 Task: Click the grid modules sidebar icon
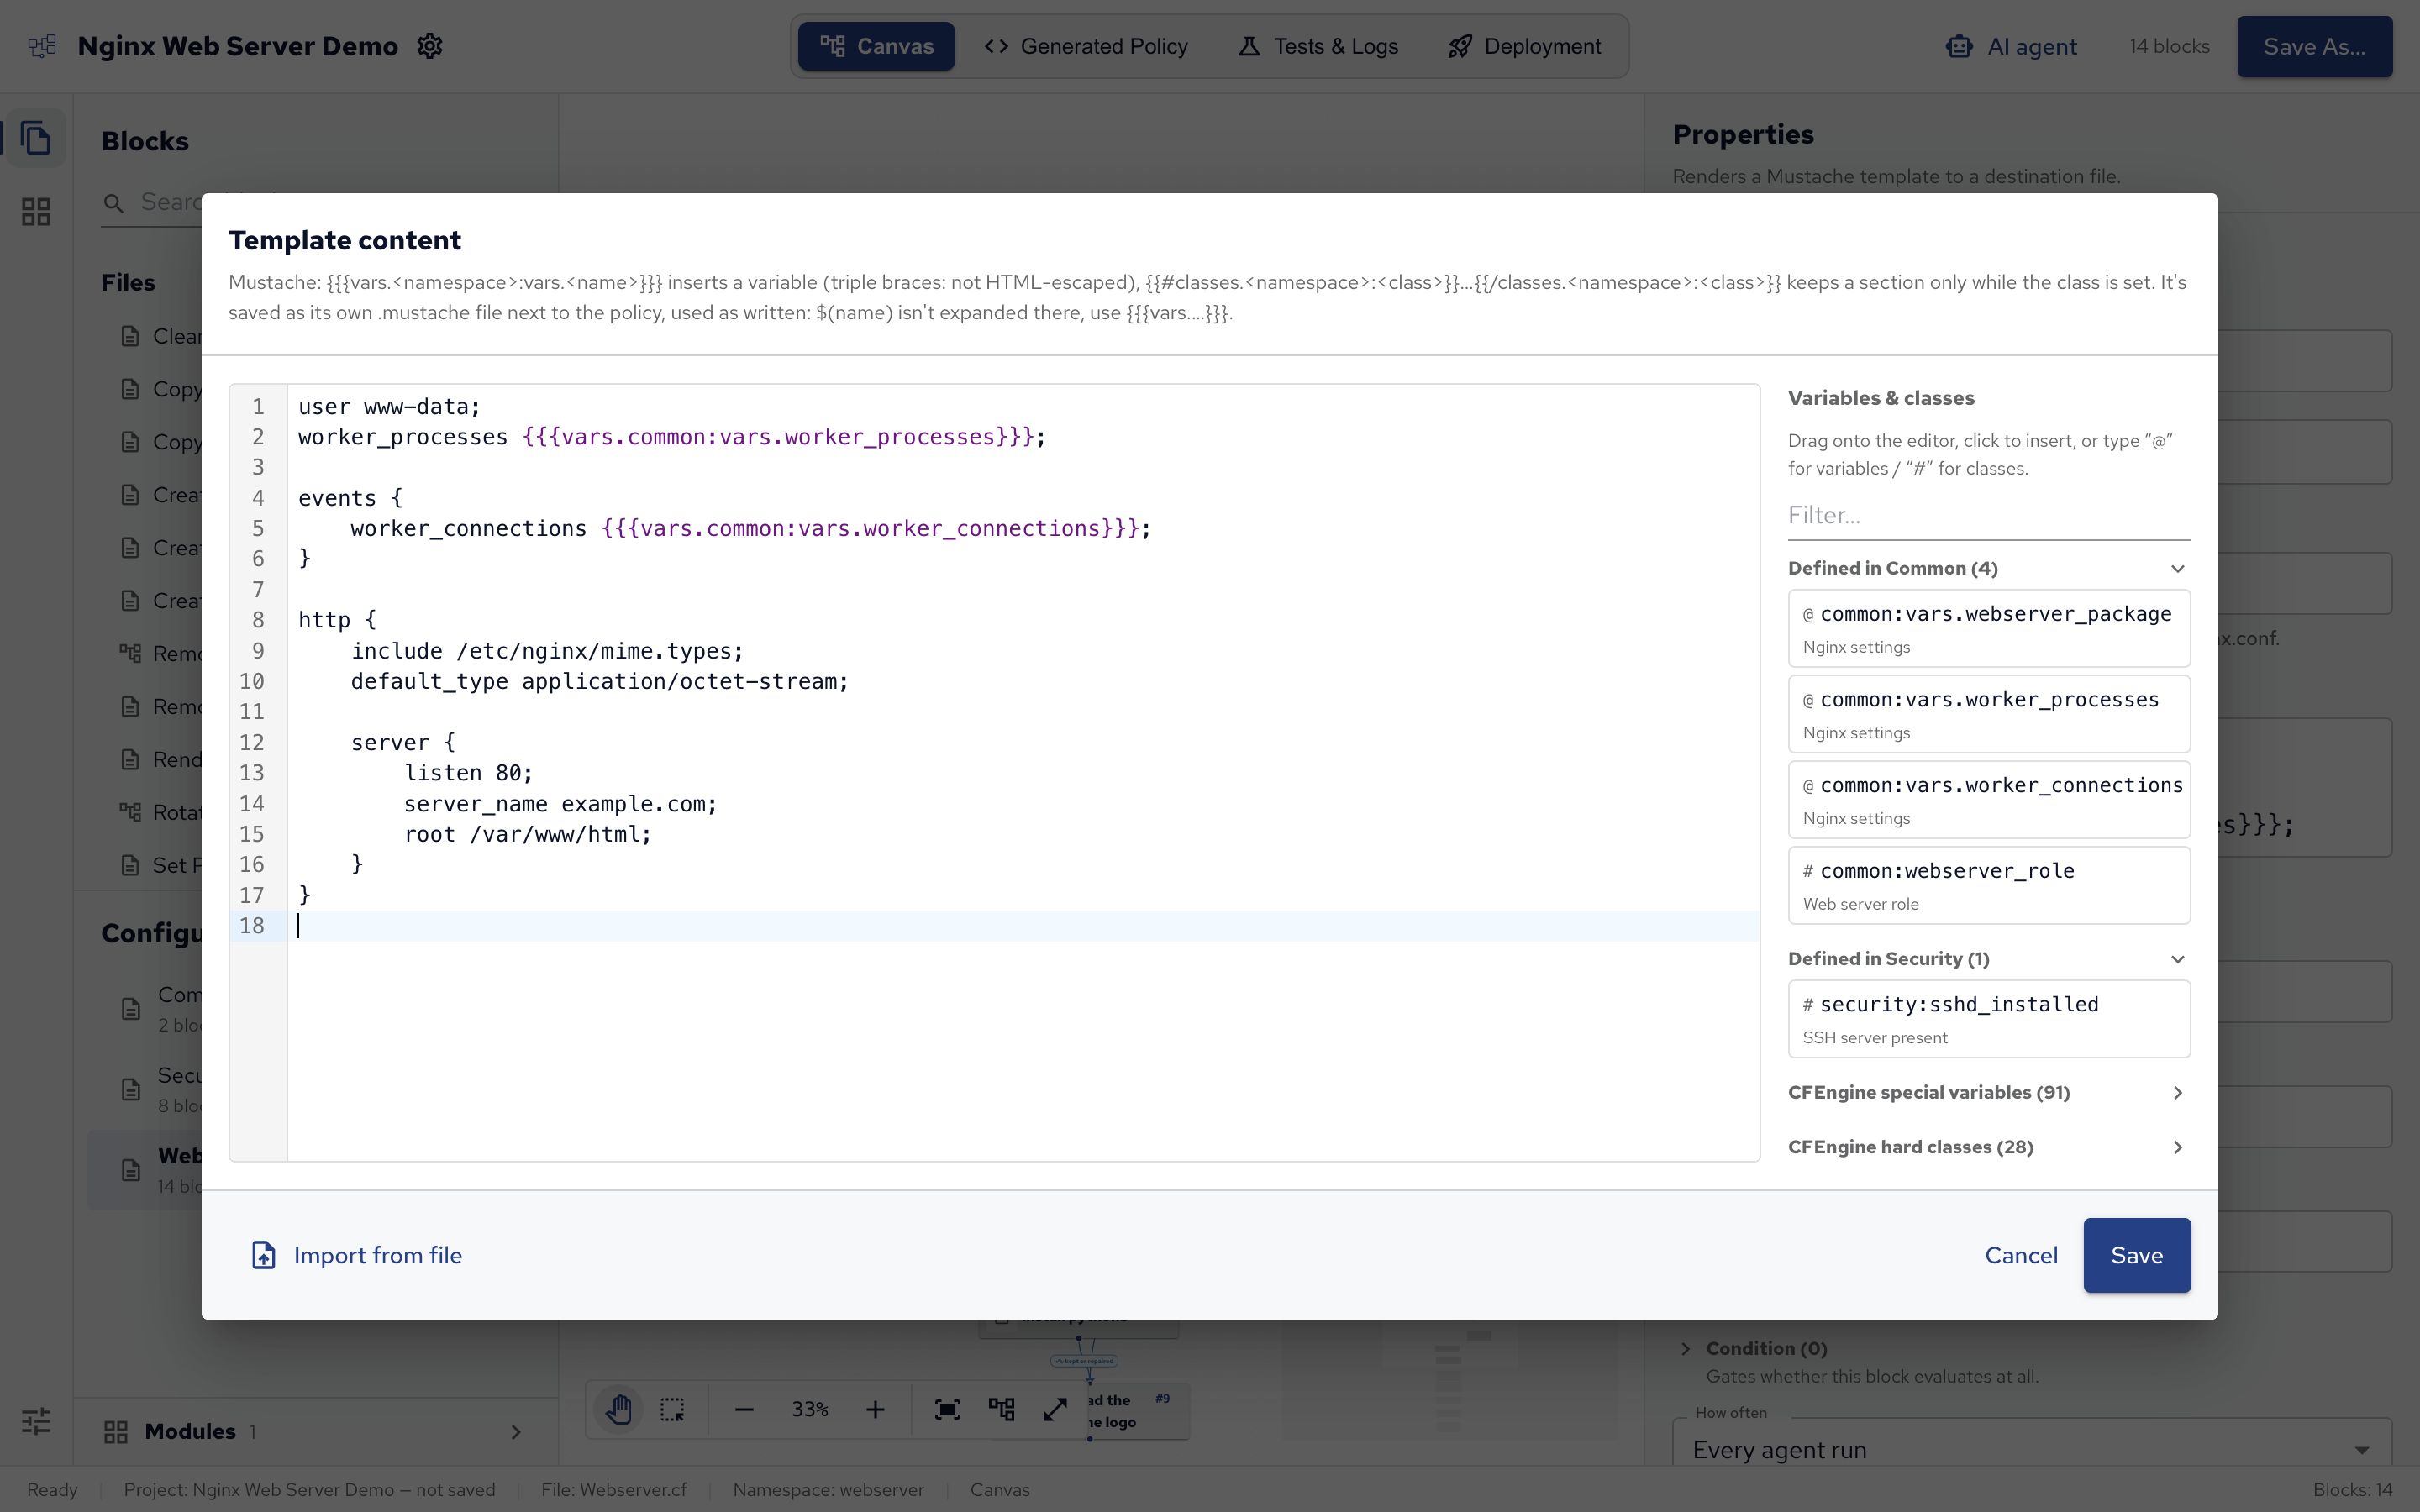36,211
